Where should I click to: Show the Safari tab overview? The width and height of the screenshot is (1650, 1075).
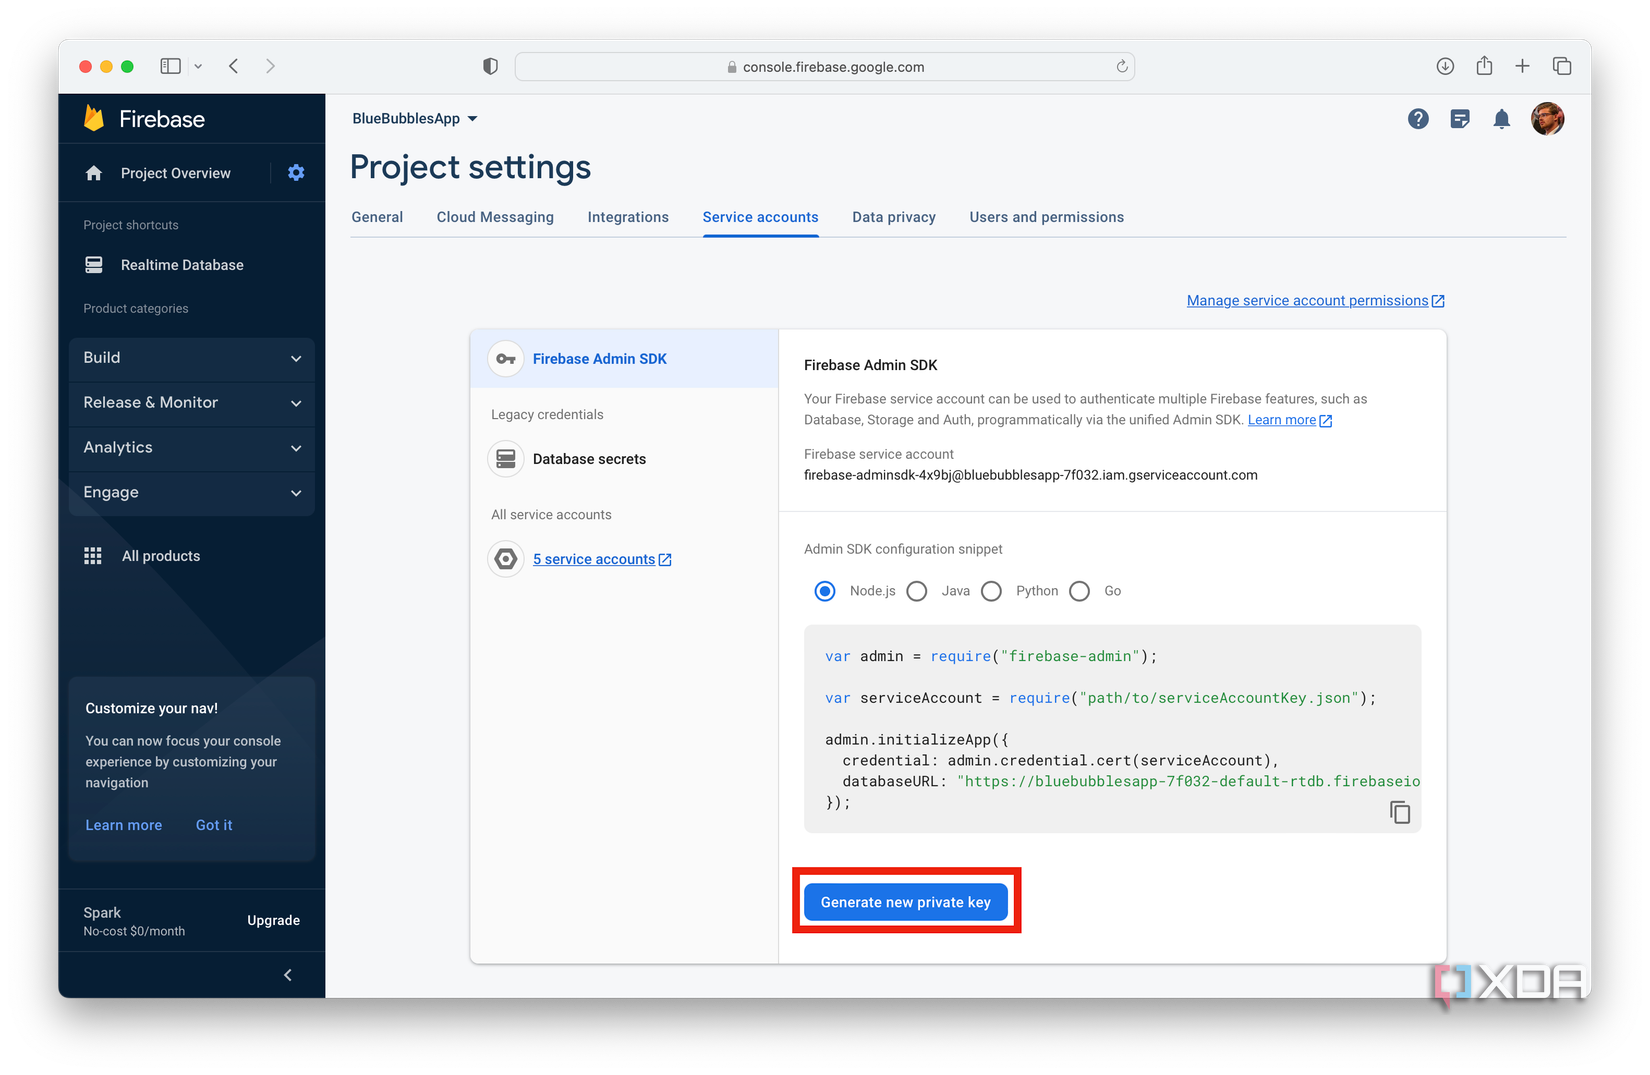tap(1562, 66)
